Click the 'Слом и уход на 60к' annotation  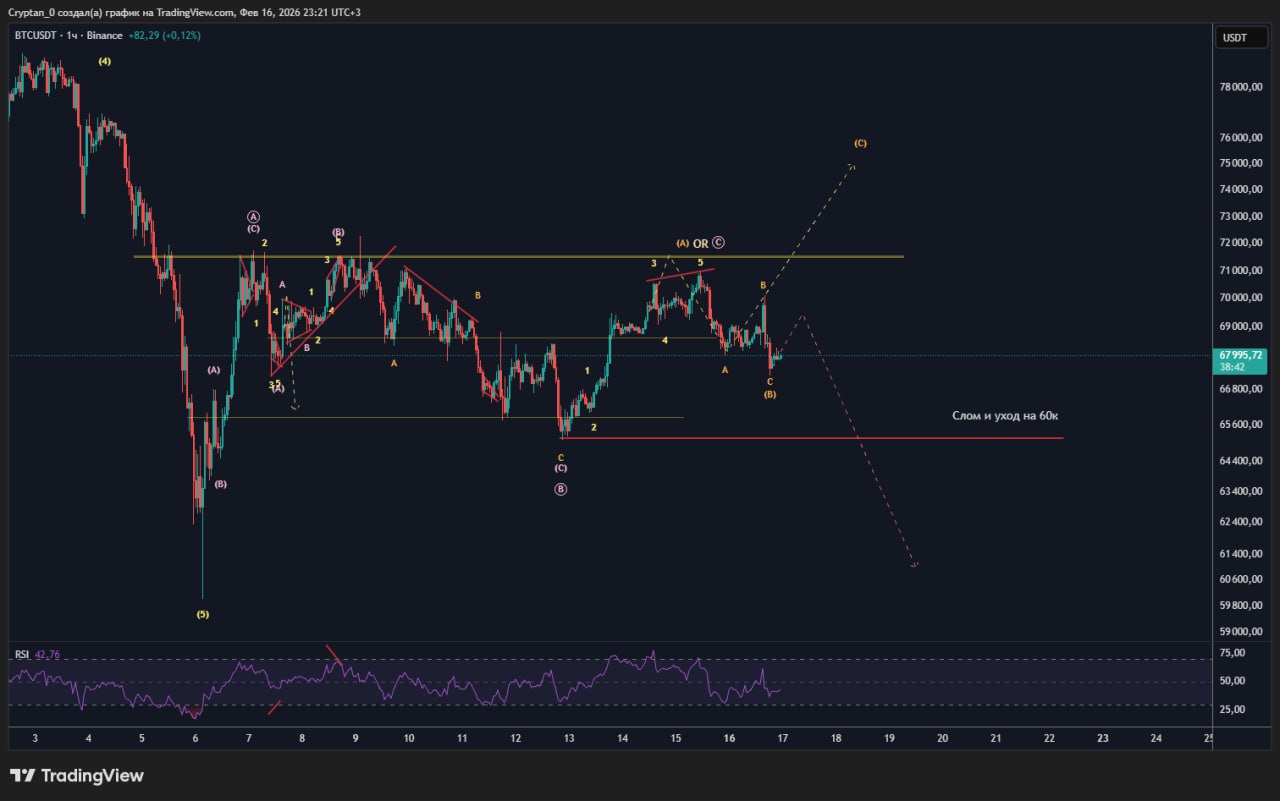[1004, 415]
